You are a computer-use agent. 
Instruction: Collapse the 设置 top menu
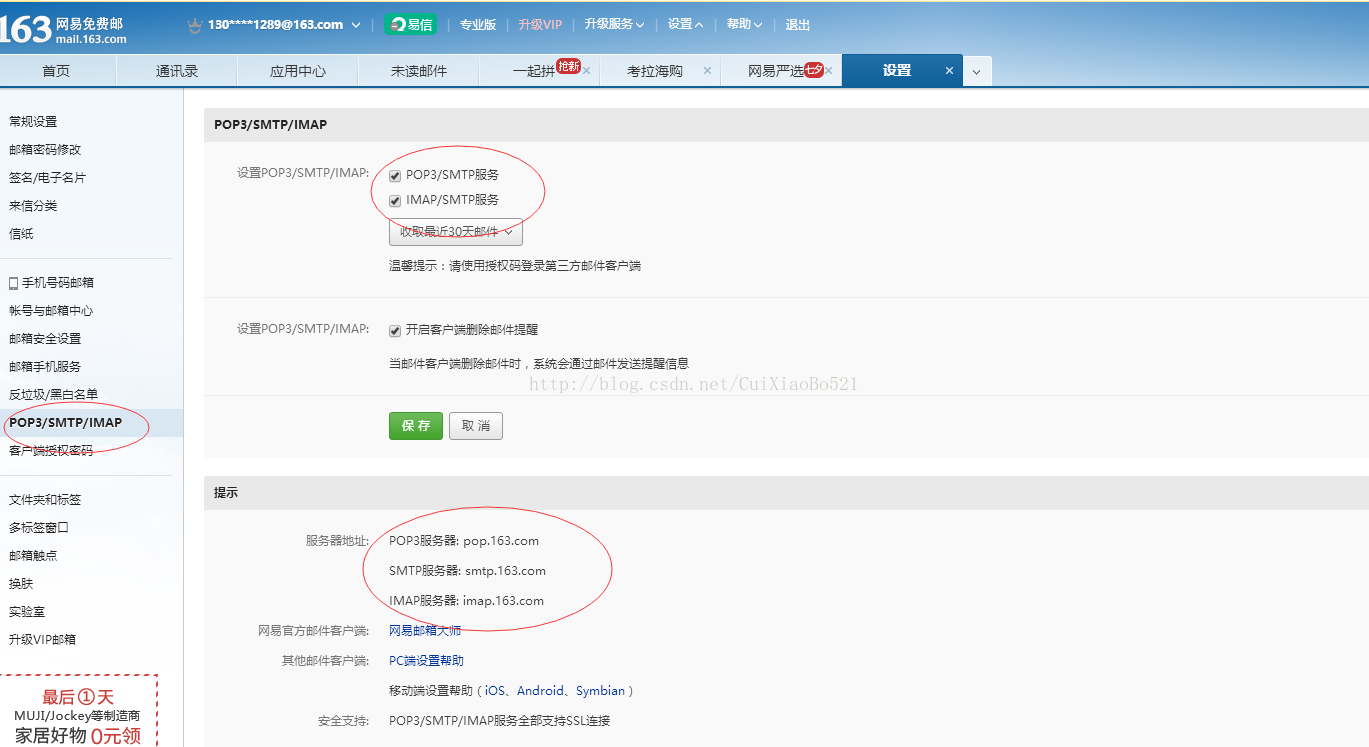tap(685, 24)
